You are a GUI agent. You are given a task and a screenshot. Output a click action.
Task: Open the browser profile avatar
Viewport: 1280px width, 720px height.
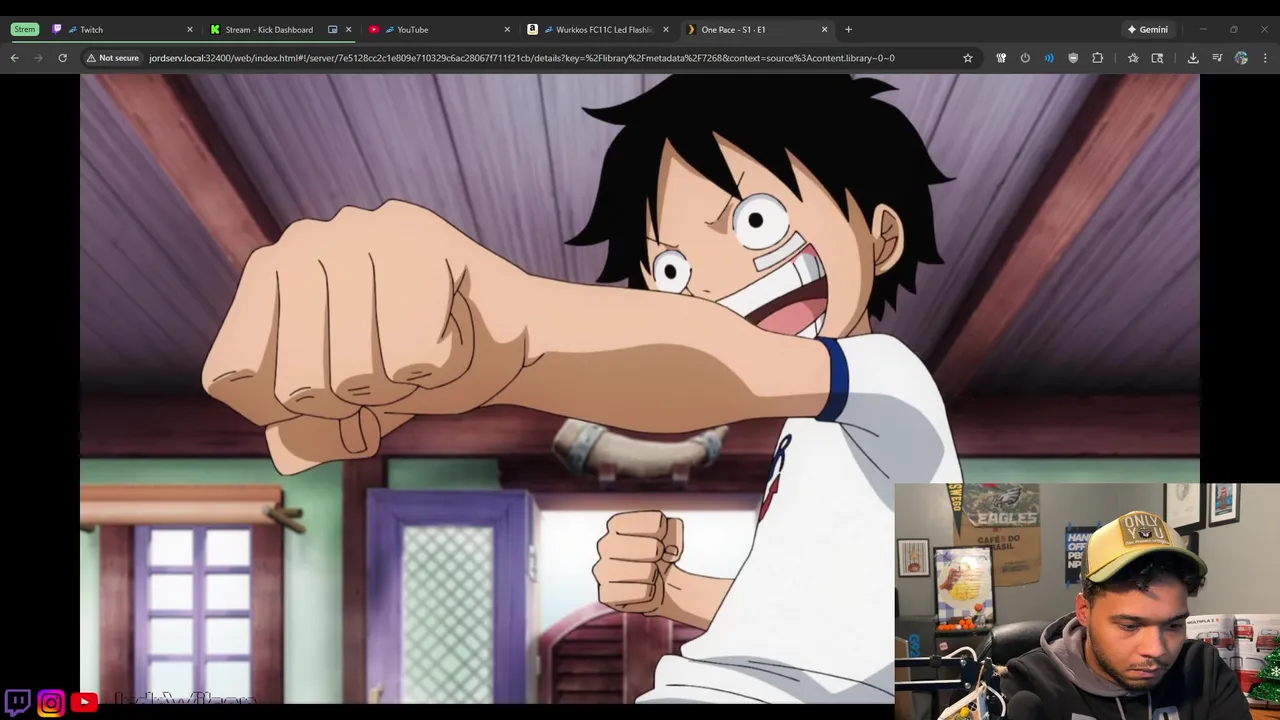[x=1241, y=58]
